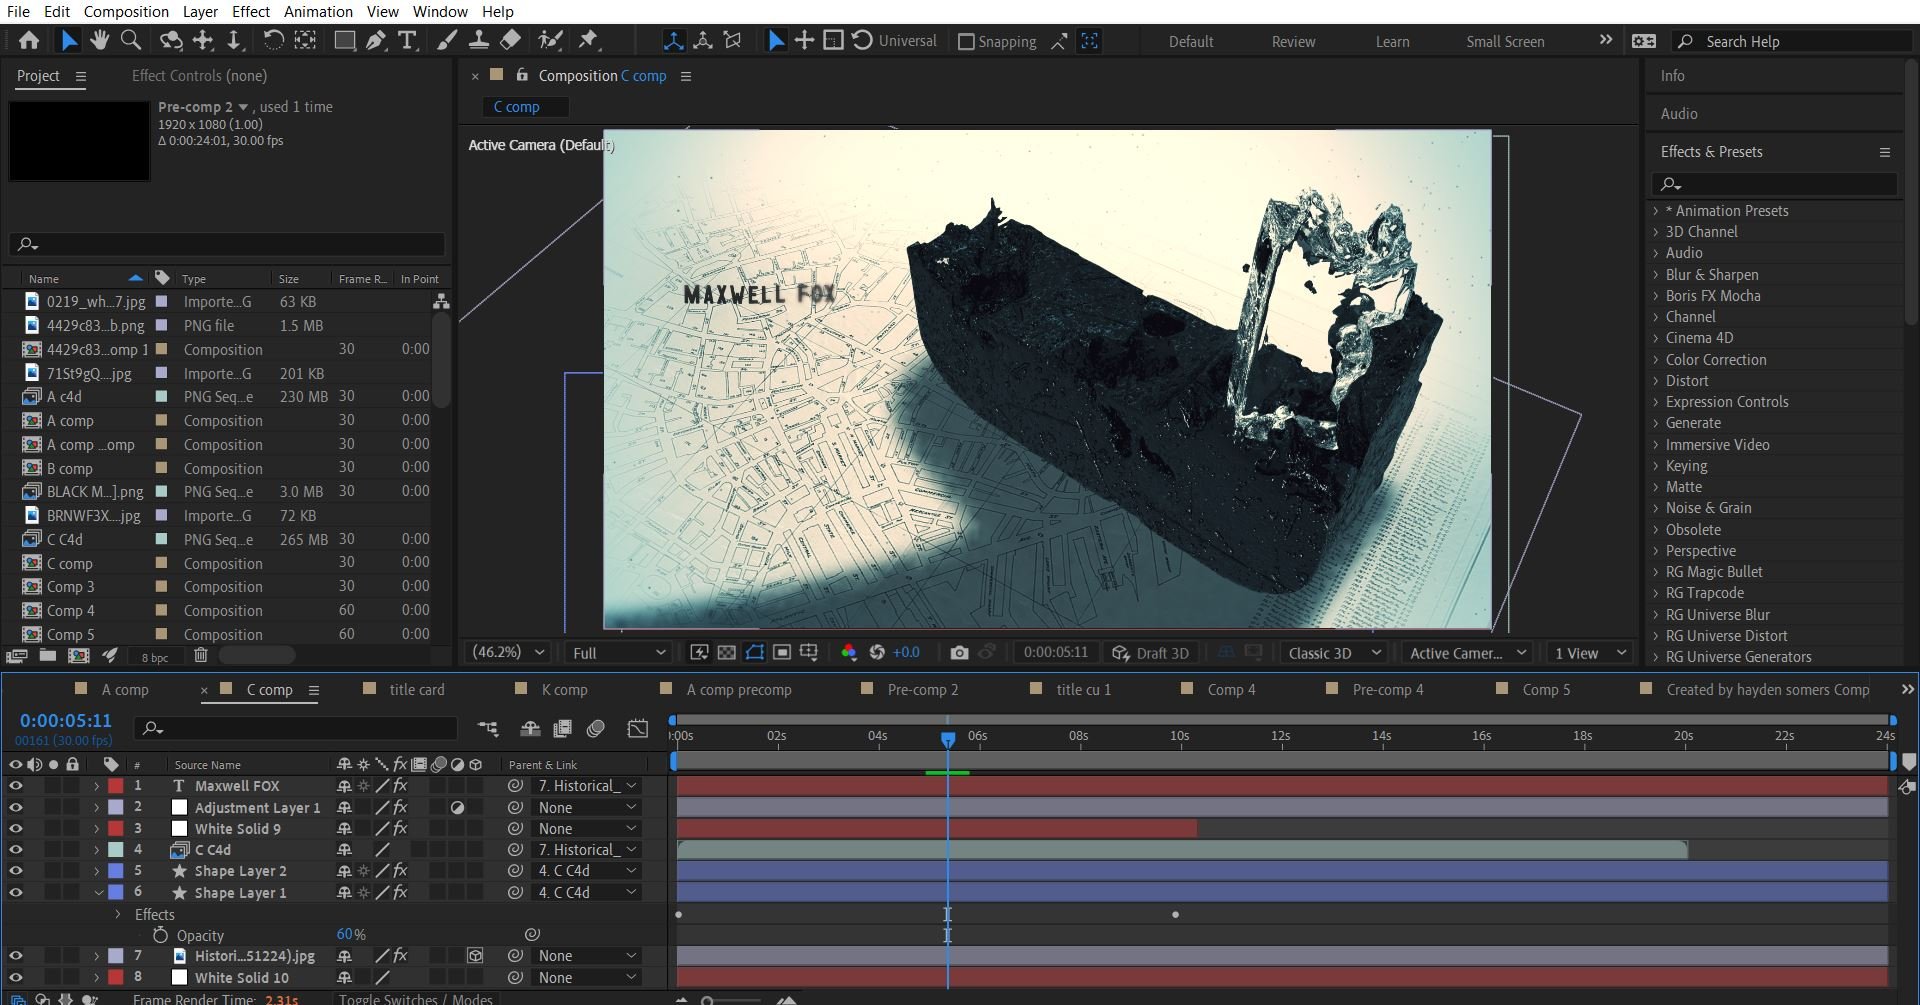The image size is (1920, 1005).
Task: Select the Hand tool
Action: pyautogui.click(x=99, y=41)
